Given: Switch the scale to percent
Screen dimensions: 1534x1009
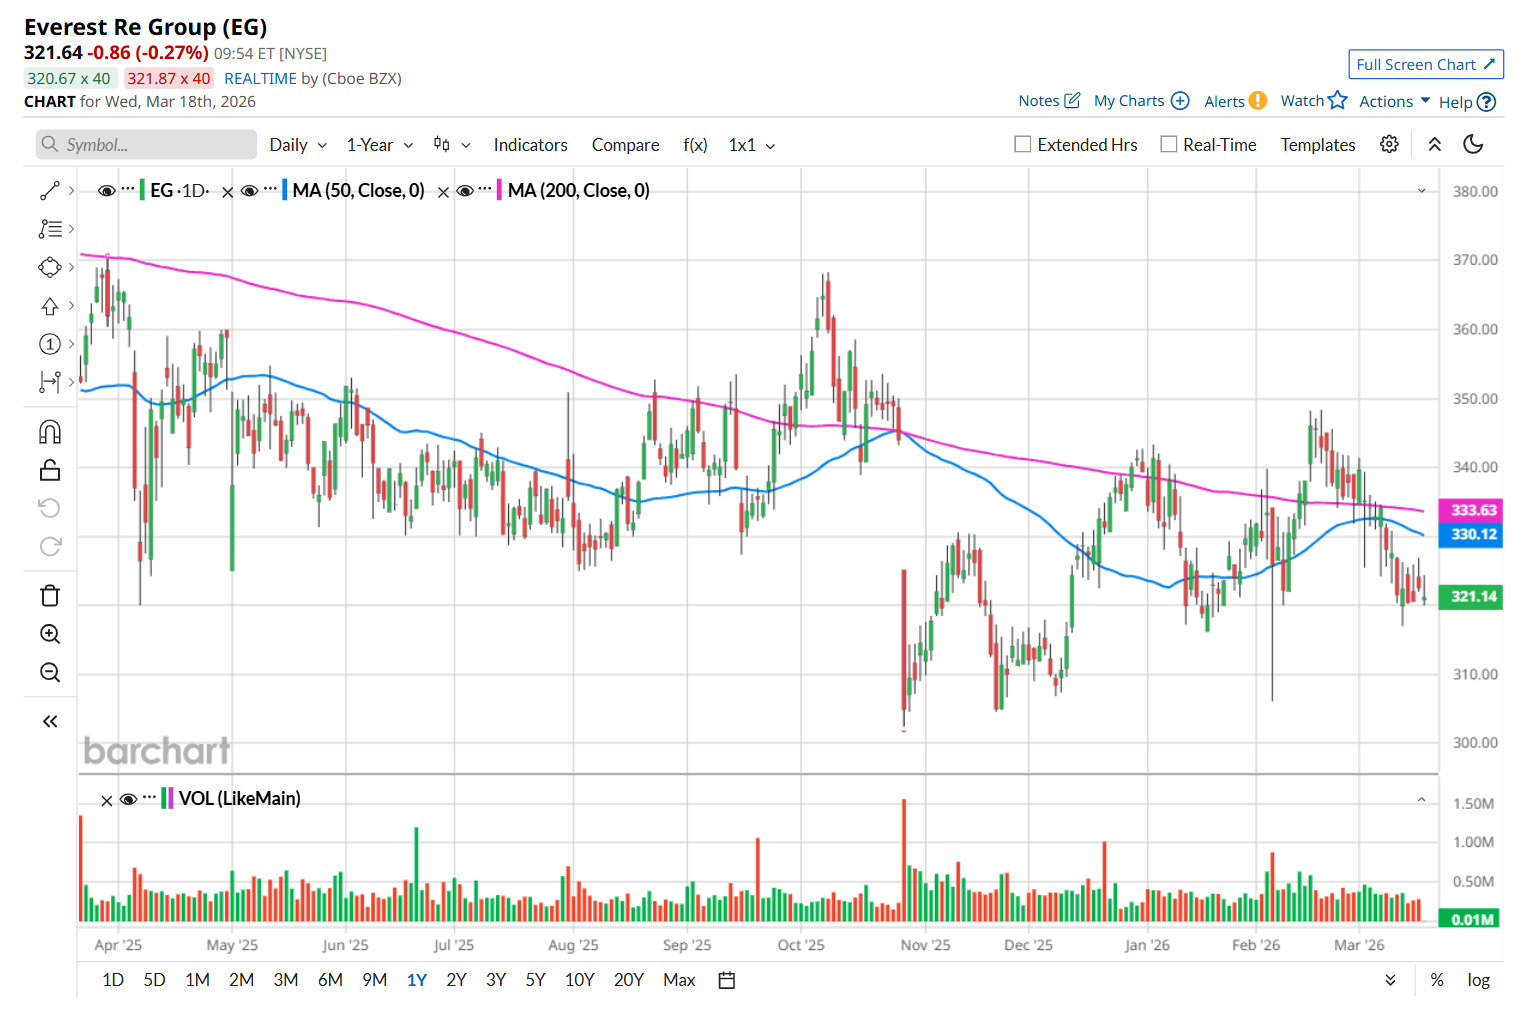Looking at the screenshot, I should [x=1437, y=980].
